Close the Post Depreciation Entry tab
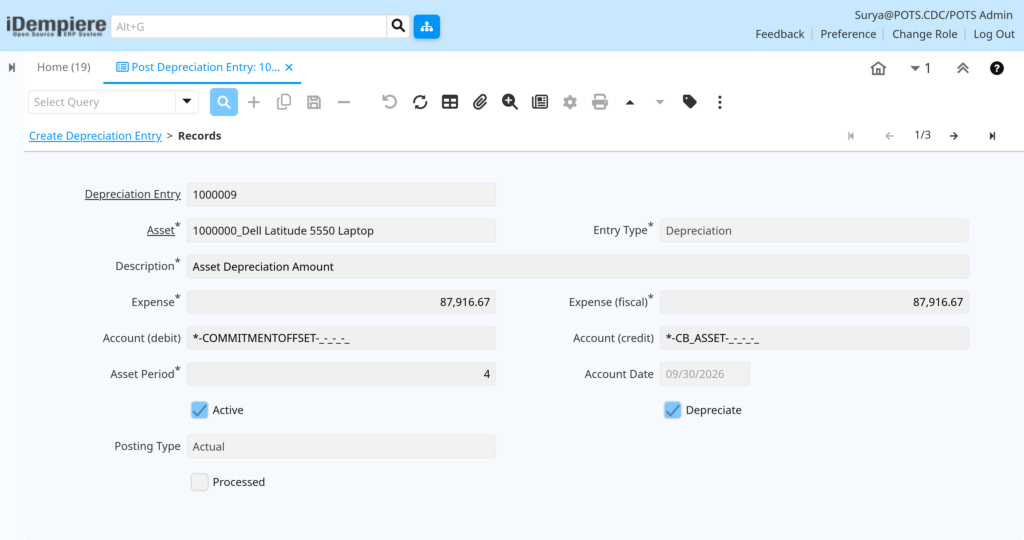Screen dimensions: 1024x540 (x=289, y=67)
